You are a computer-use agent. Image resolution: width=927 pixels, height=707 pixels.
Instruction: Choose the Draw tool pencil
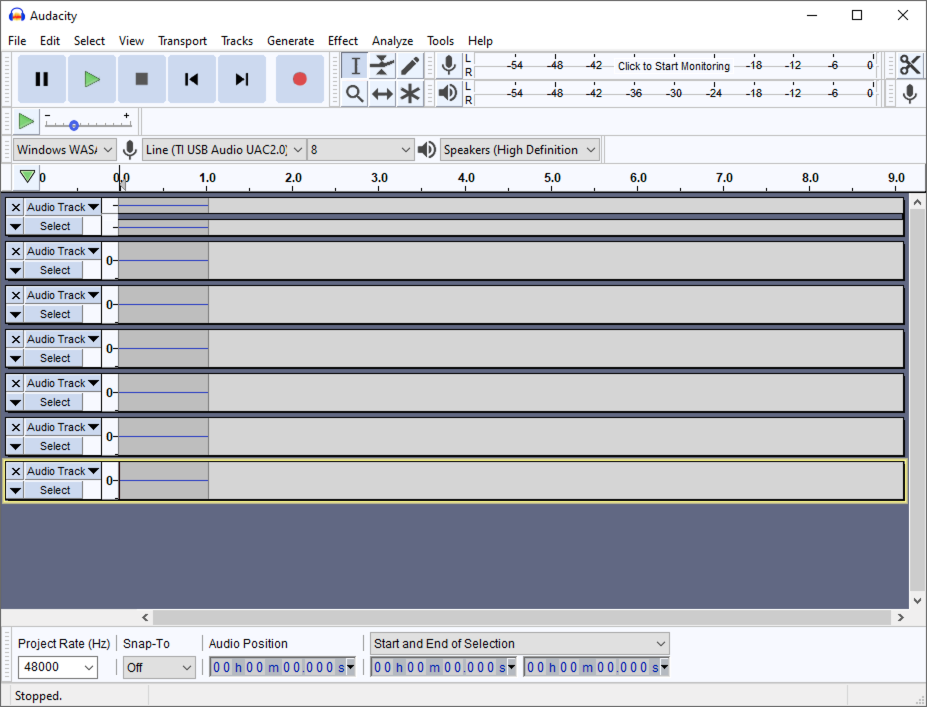pyautogui.click(x=410, y=66)
